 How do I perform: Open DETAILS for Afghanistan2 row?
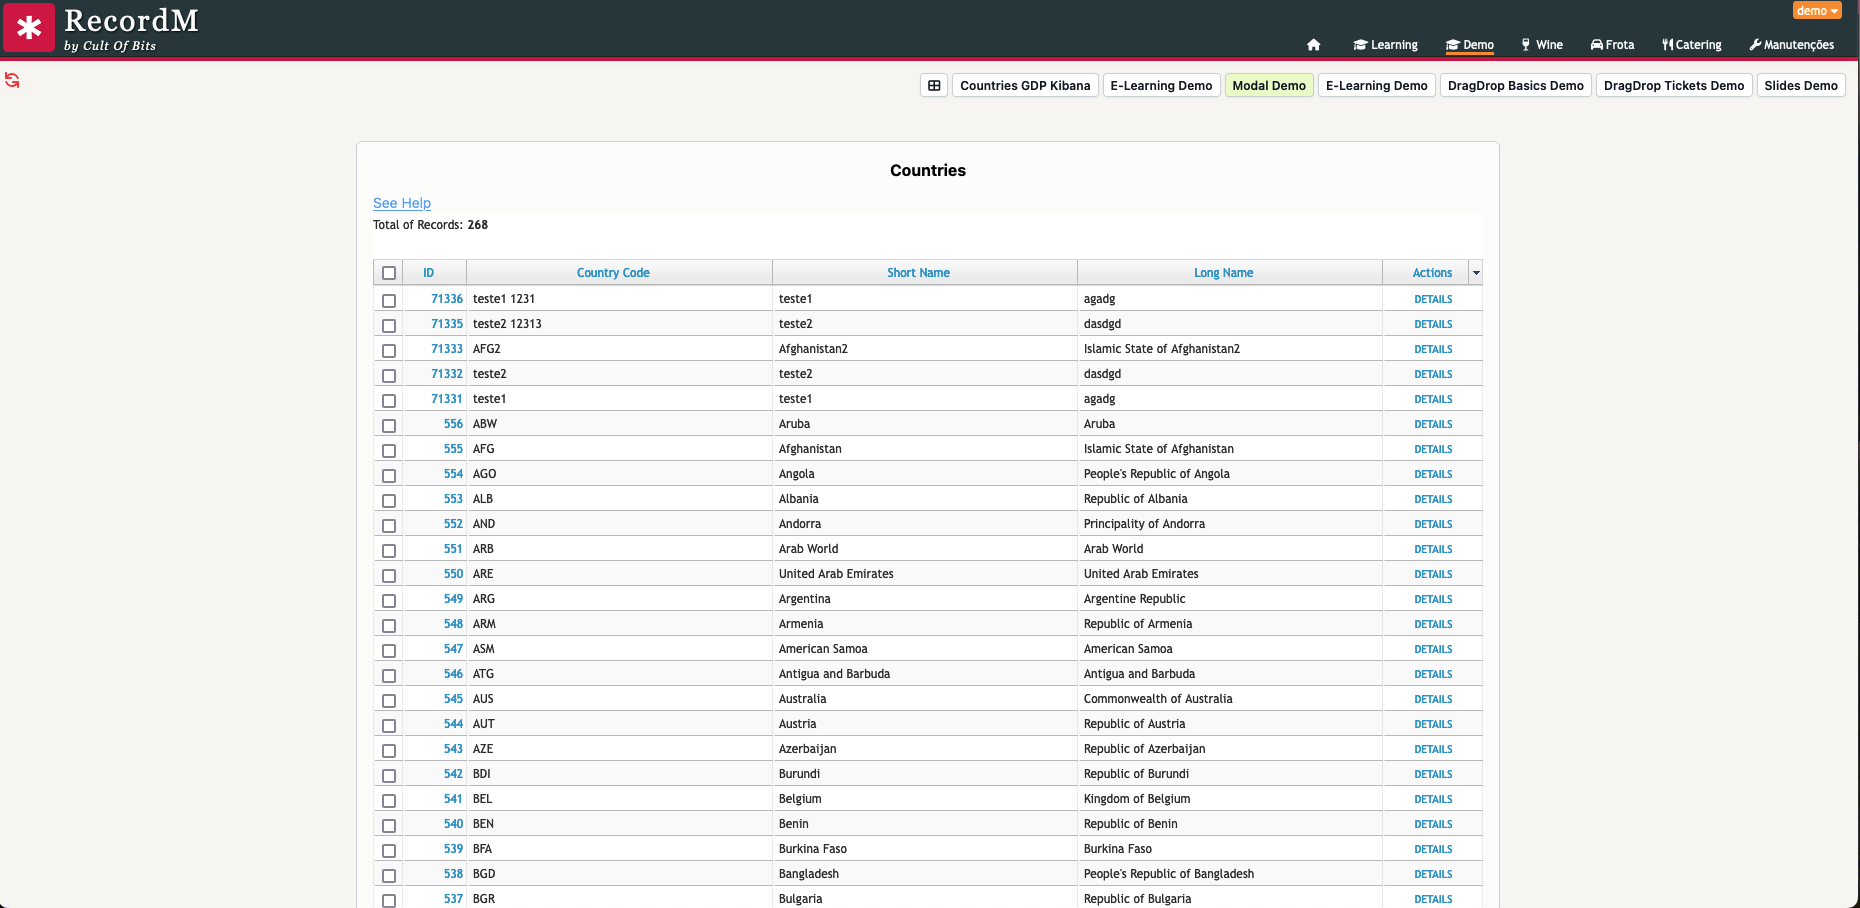(1433, 349)
